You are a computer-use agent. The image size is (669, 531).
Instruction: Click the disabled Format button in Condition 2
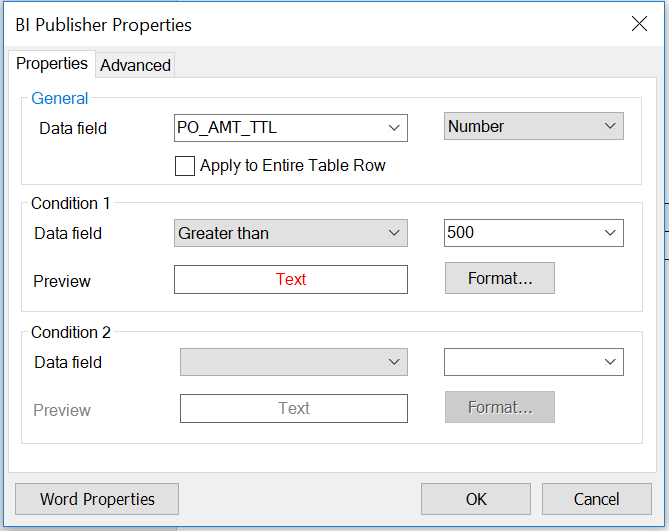pyautogui.click(x=500, y=407)
